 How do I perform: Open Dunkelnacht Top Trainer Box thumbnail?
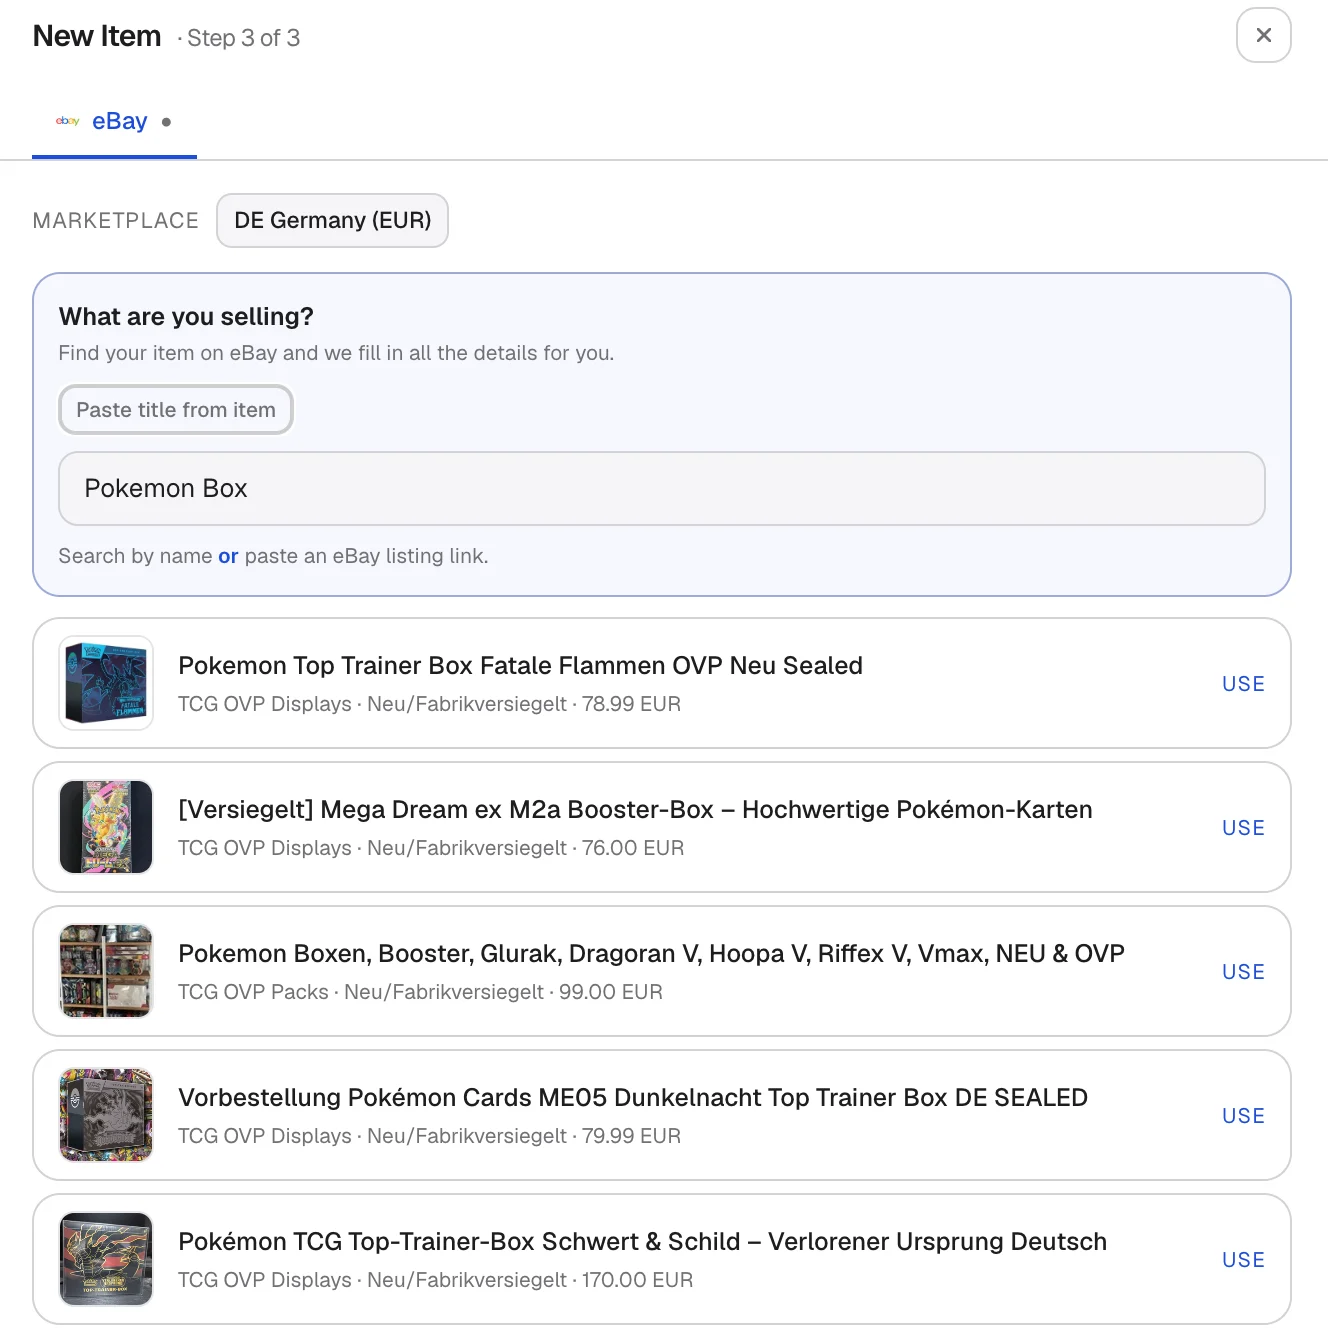106,1115
